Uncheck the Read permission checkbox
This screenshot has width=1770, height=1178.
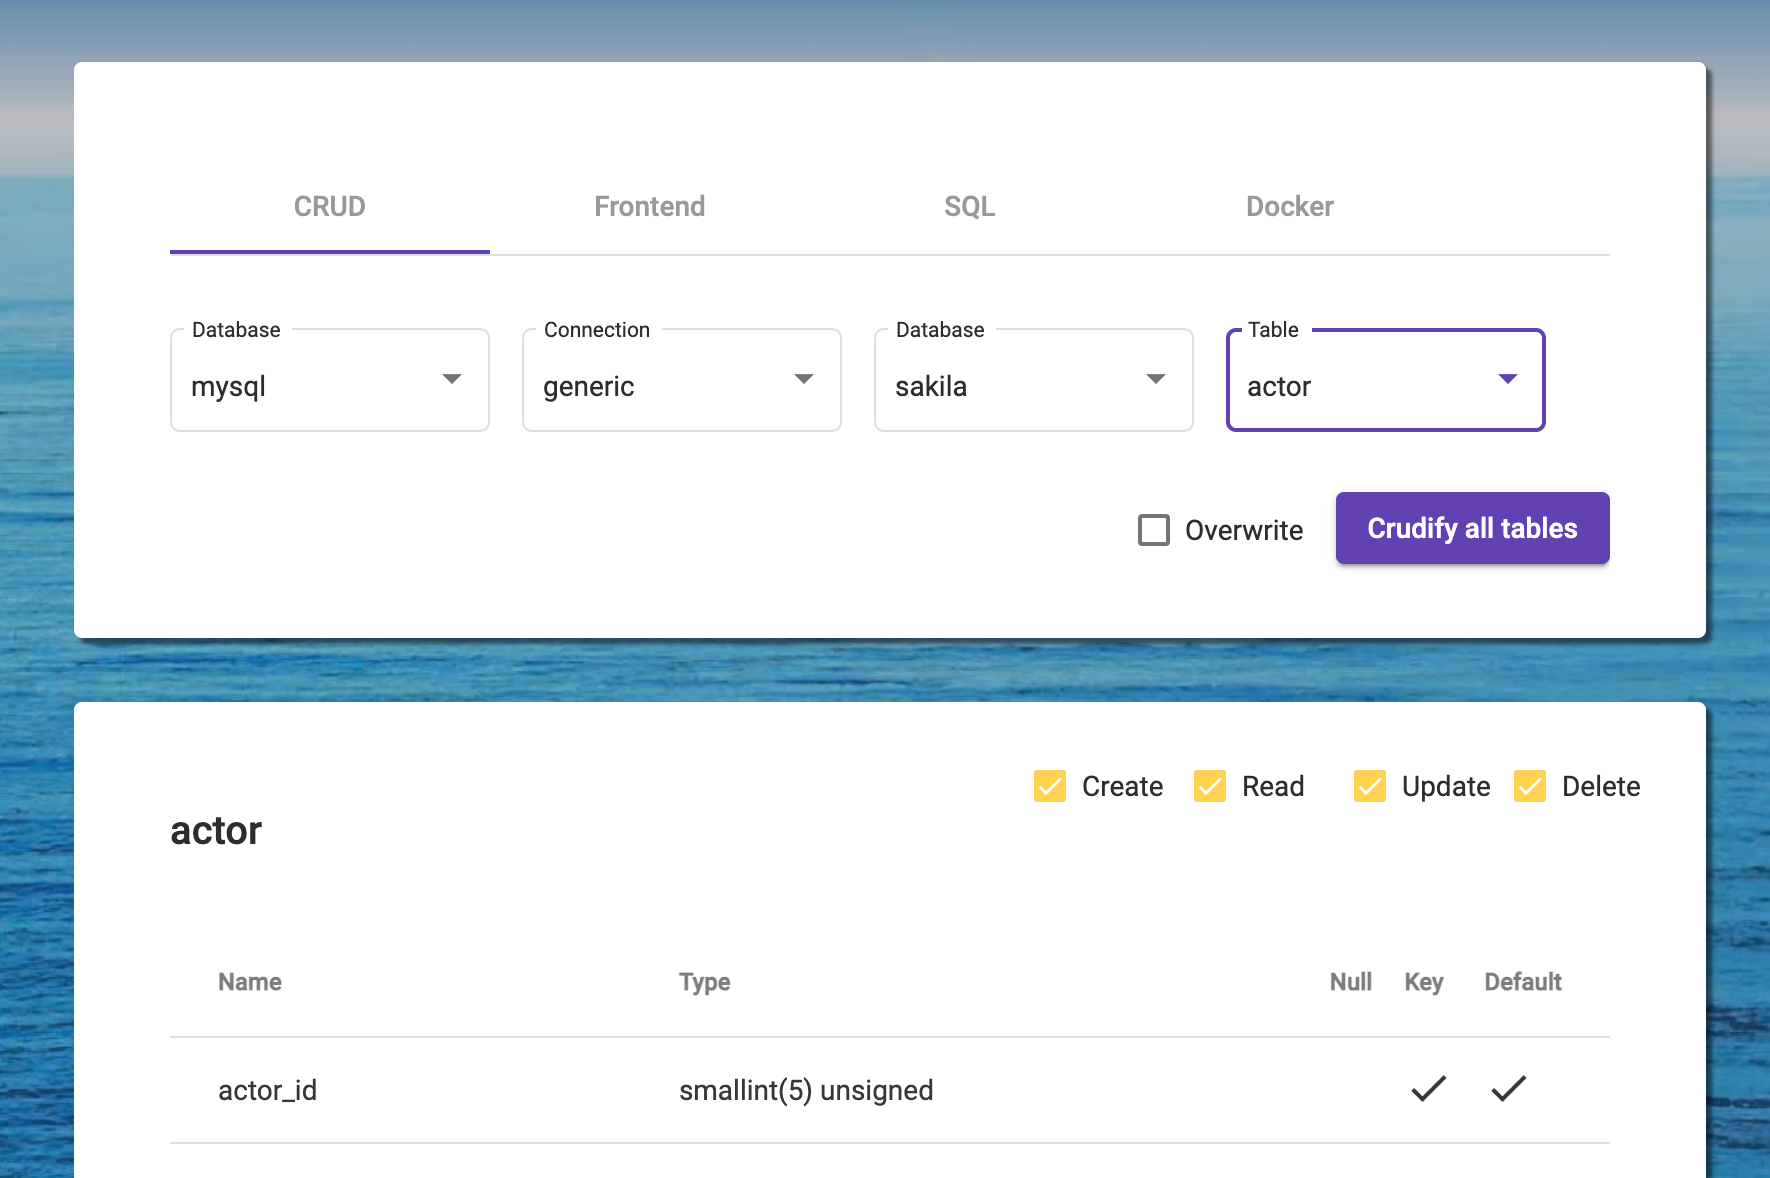tap(1210, 787)
